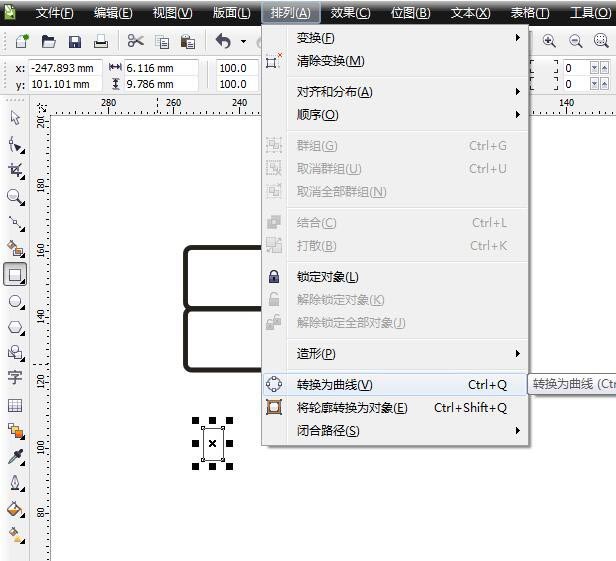616x561 pixels.
Task: Click the Open folder icon
Action: (48, 41)
